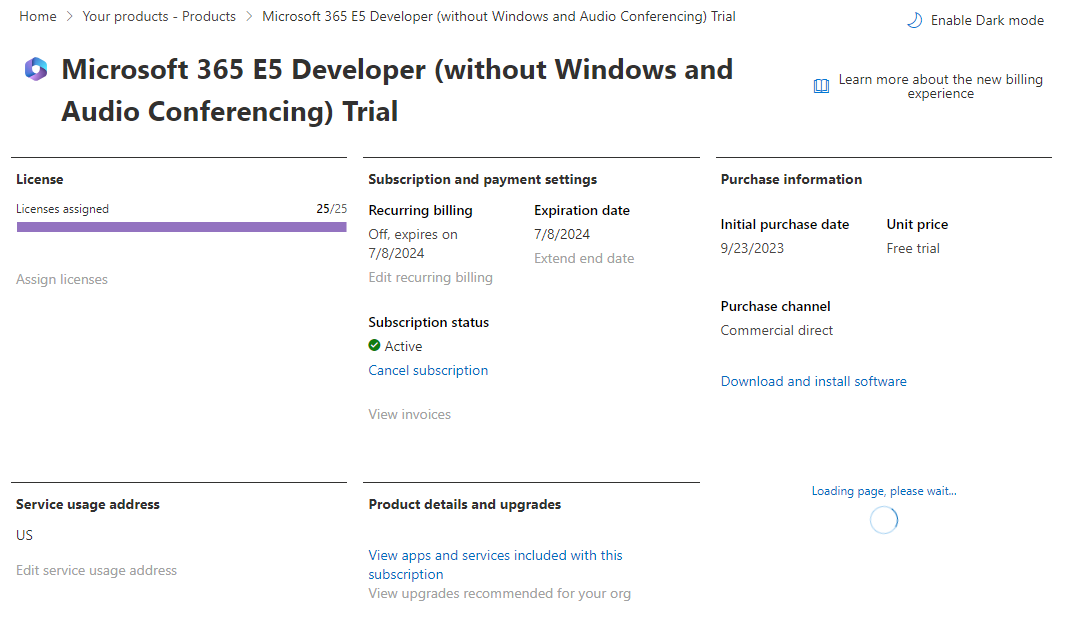This screenshot has width=1070, height=636.
Task: Click the 9/23/2023 purchase date value
Action: pos(752,248)
